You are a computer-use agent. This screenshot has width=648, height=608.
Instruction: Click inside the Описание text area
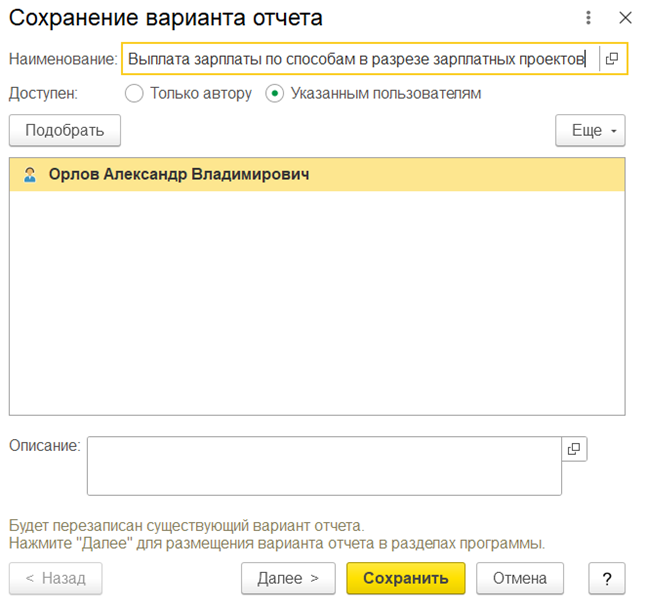(323, 466)
